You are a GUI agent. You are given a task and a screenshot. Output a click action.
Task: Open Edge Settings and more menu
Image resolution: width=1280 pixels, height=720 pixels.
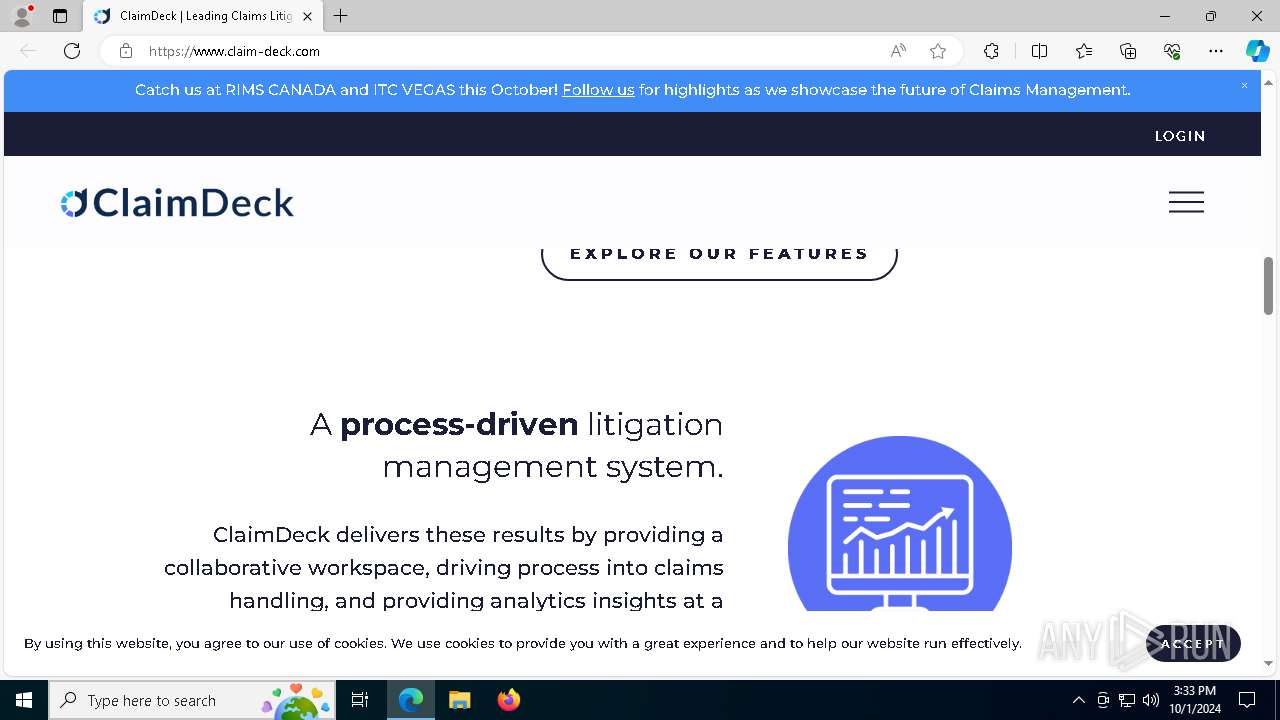[x=1216, y=51]
